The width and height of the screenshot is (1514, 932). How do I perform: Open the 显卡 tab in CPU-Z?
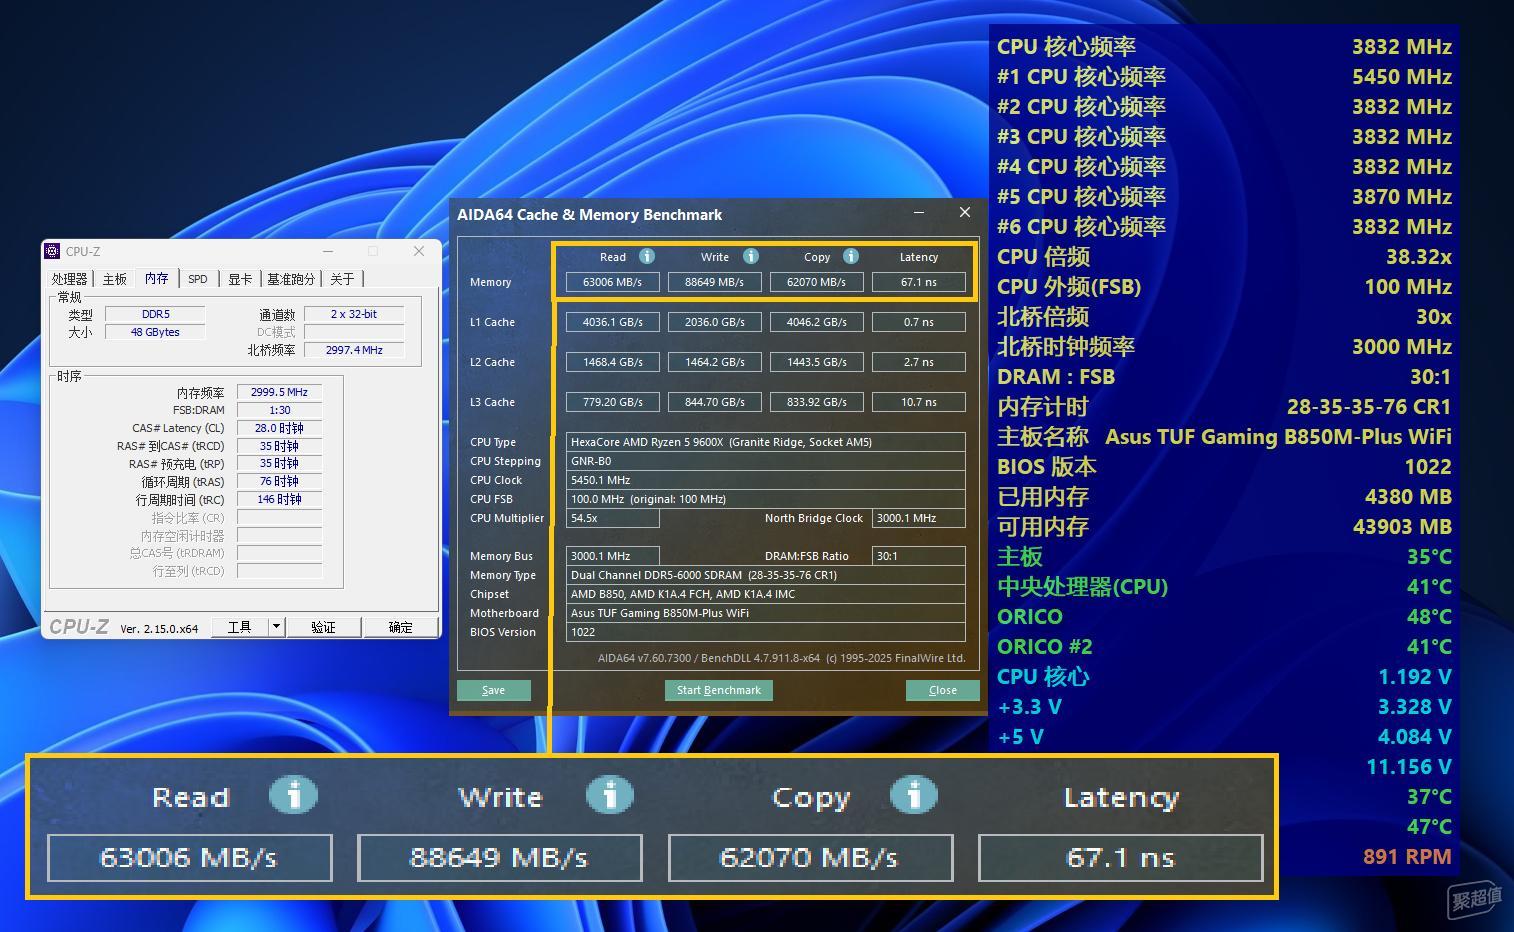click(240, 279)
